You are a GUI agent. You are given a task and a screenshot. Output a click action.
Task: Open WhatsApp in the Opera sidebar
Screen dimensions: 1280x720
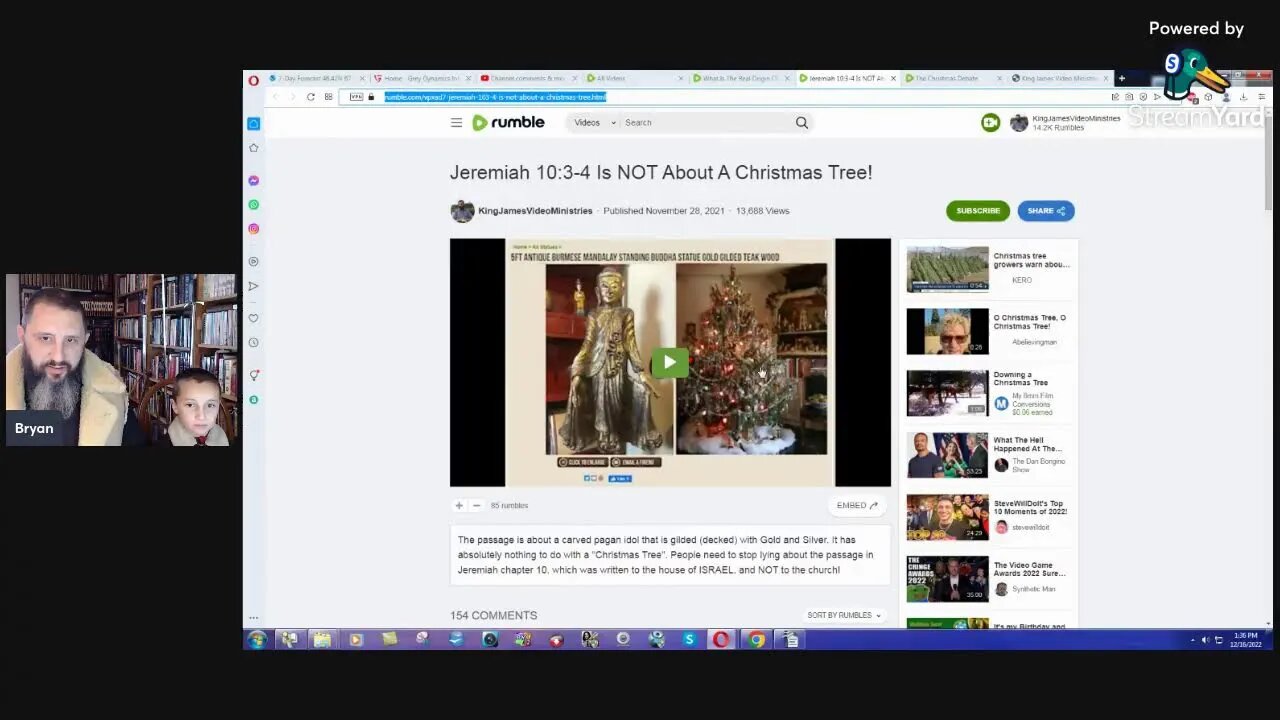254,205
